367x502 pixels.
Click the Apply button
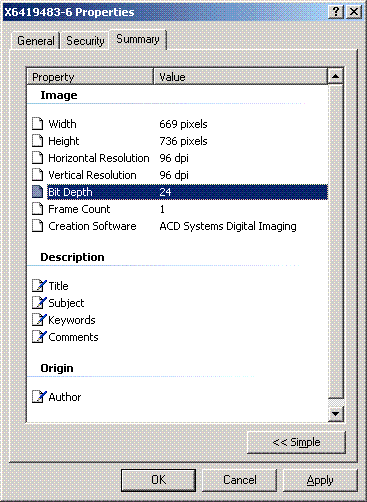click(x=320, y=480)
